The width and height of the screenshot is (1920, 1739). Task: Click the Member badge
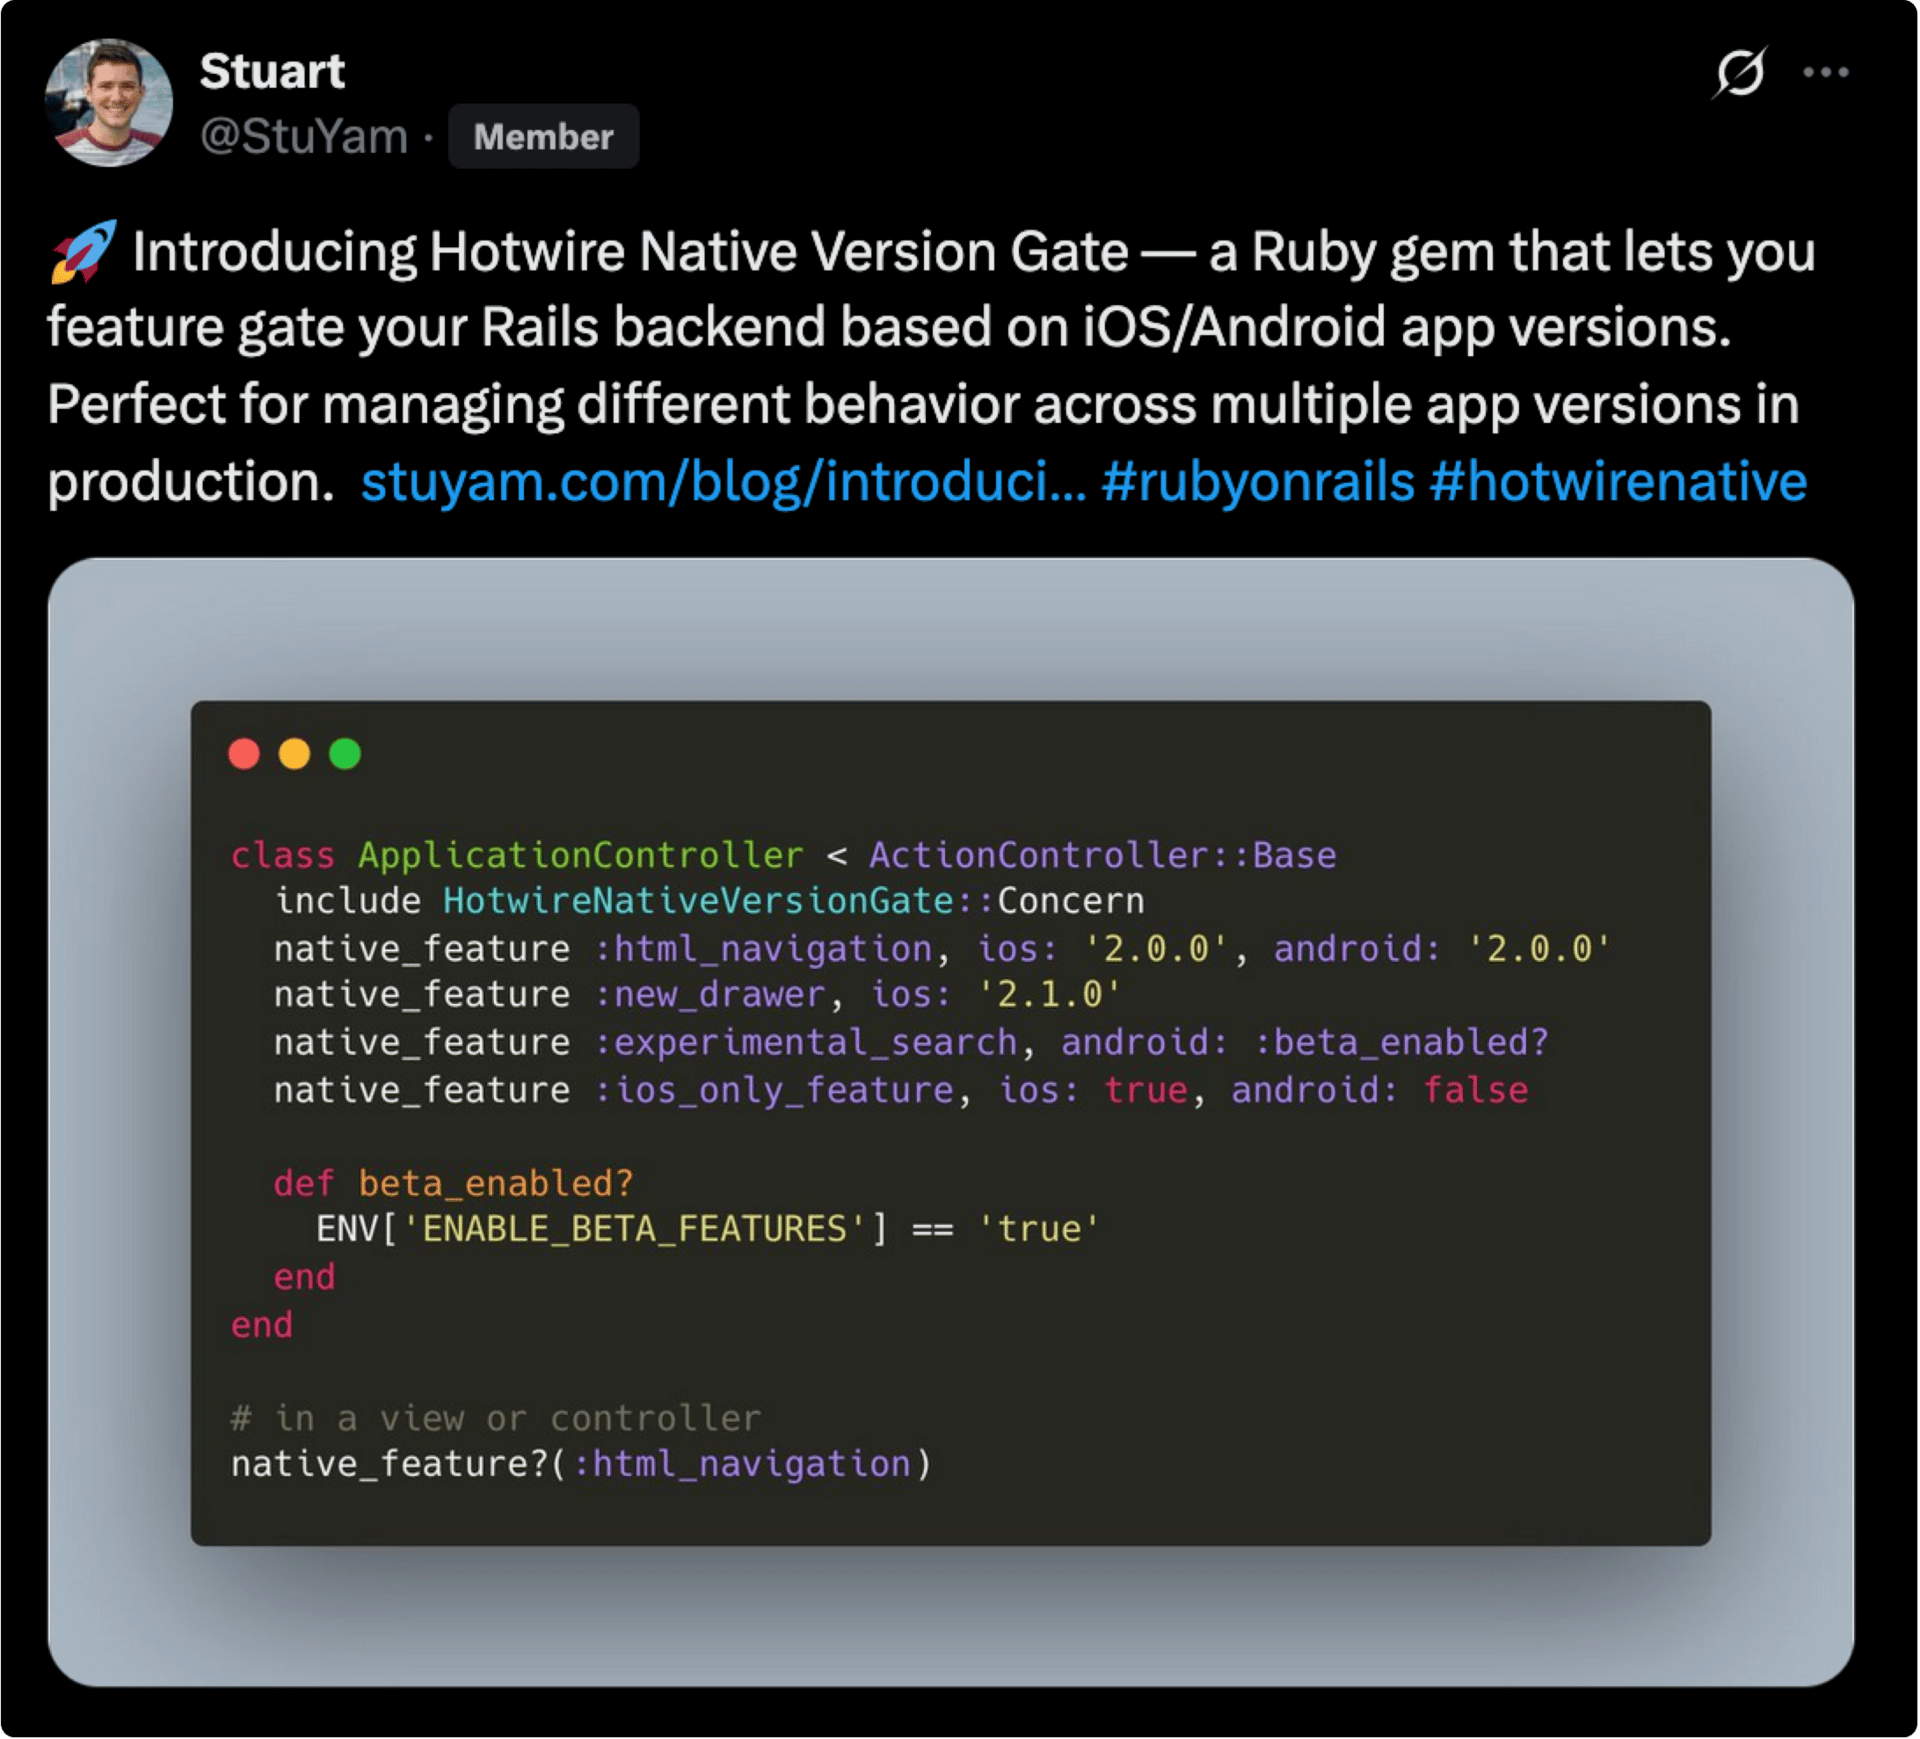[x=543, y=137]
